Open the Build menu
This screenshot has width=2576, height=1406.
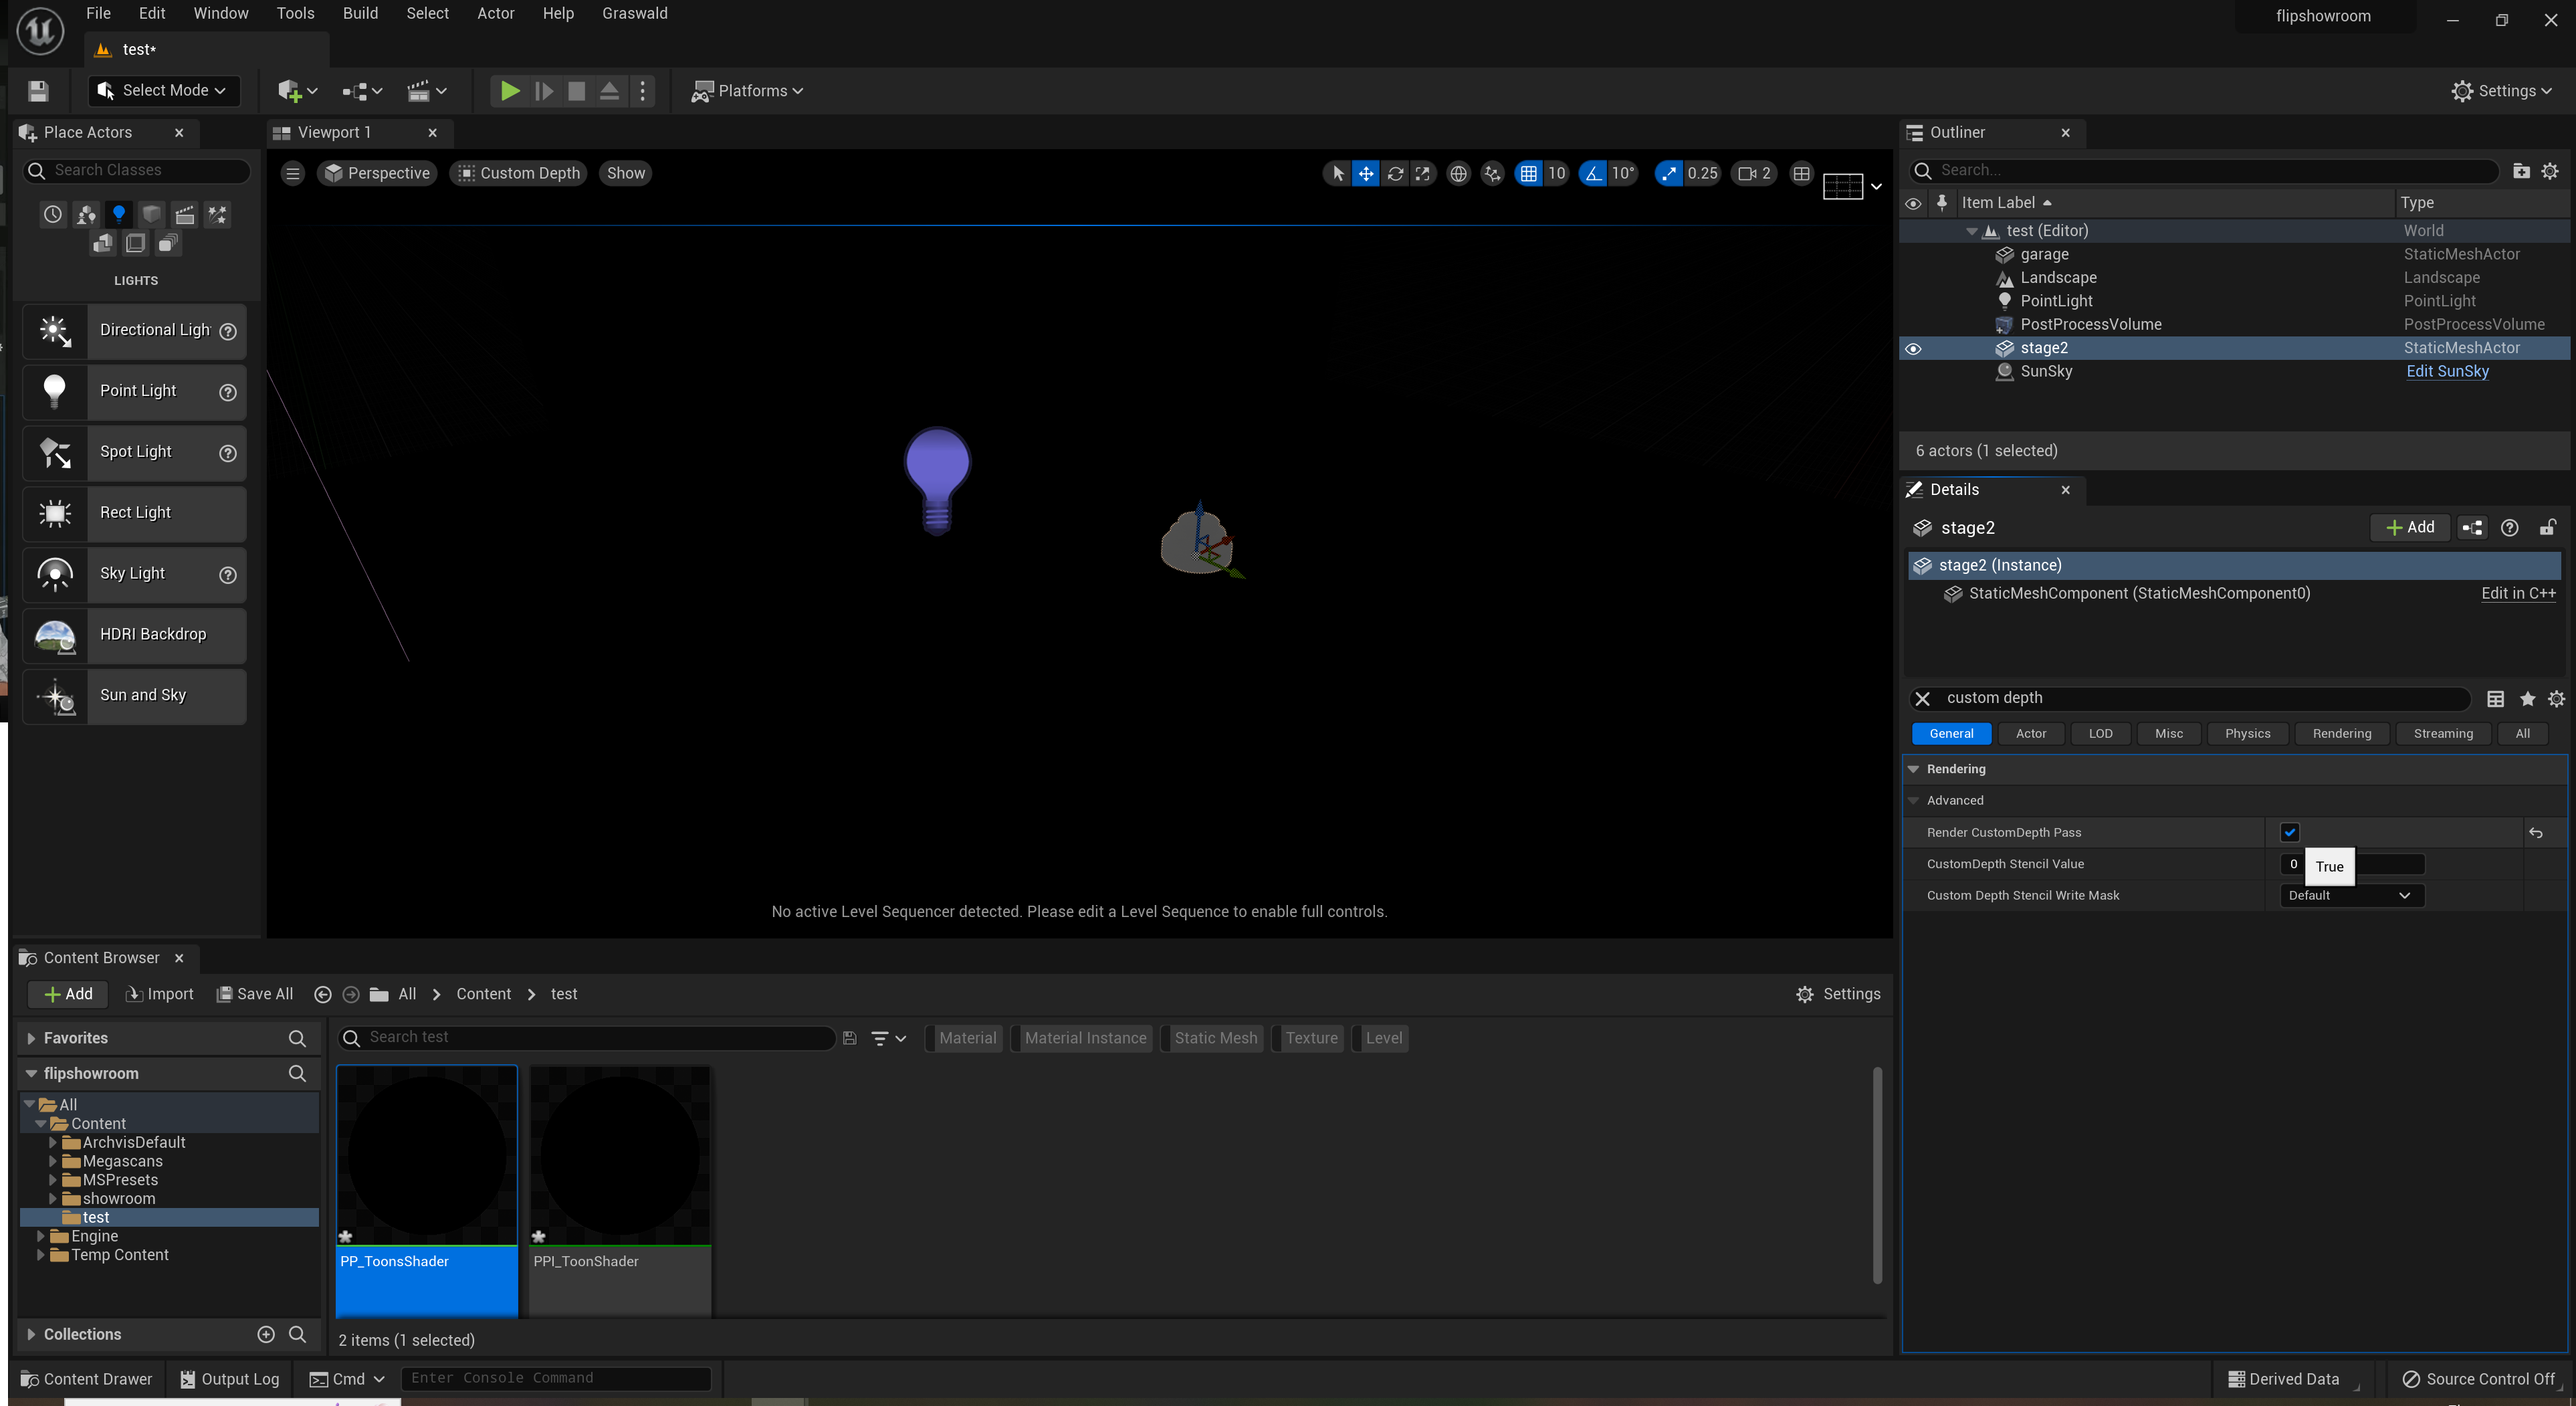pos(360,13)
